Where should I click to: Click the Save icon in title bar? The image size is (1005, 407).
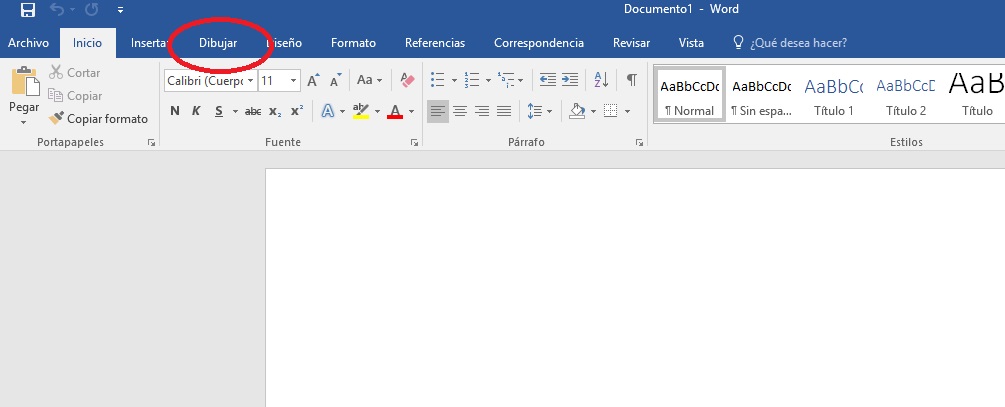pos(27,11)
